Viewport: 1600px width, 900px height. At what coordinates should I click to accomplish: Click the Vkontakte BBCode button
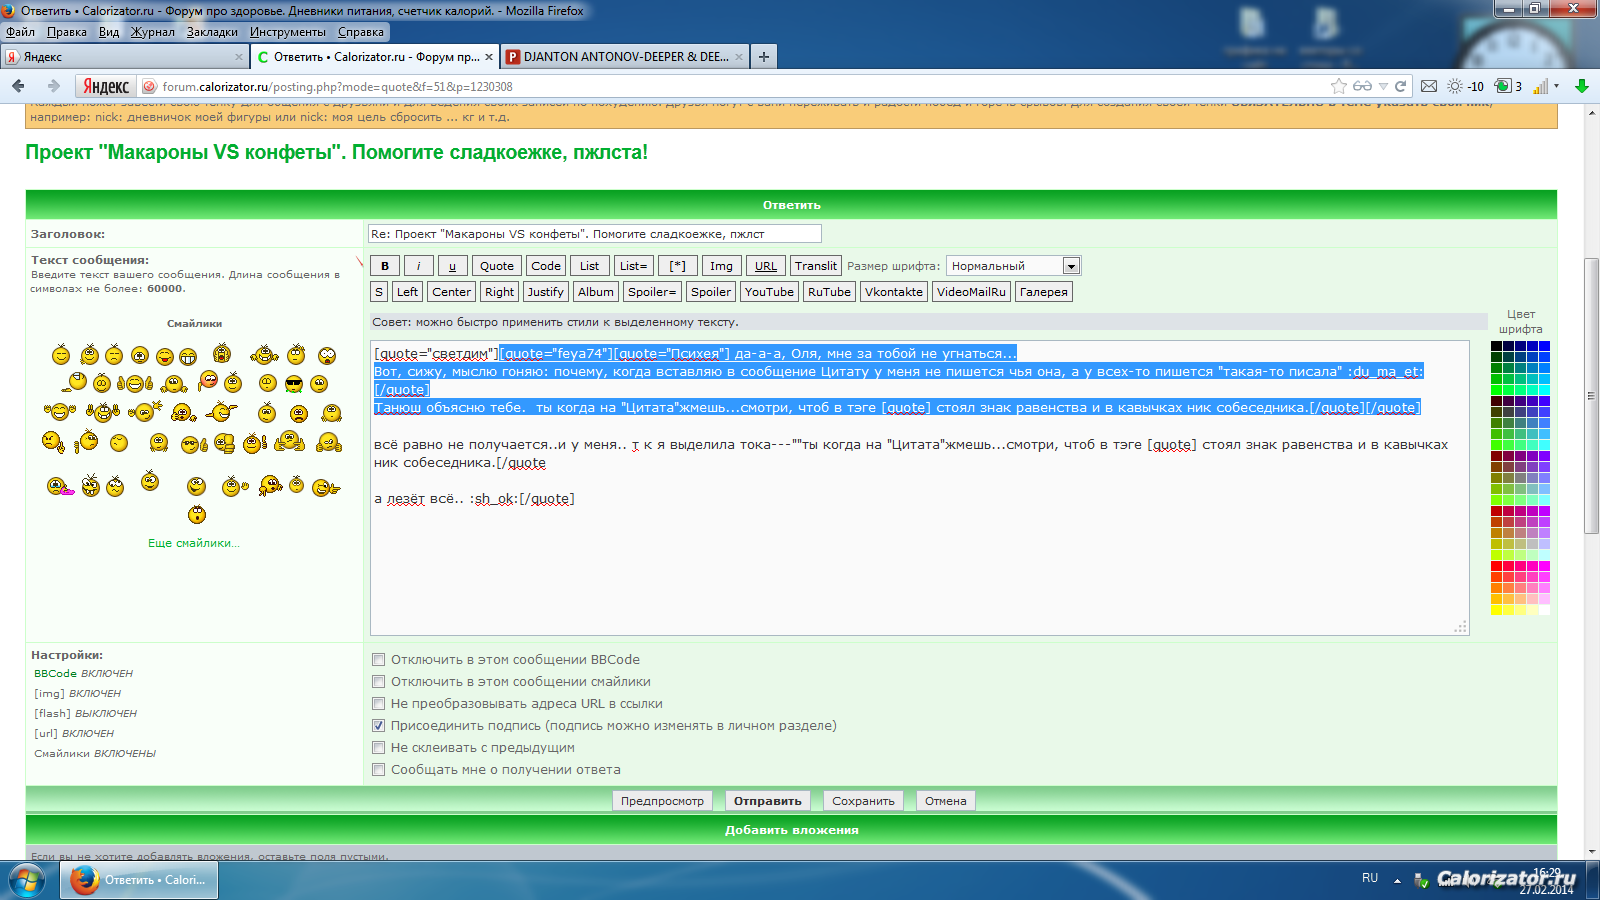[894, 292]
